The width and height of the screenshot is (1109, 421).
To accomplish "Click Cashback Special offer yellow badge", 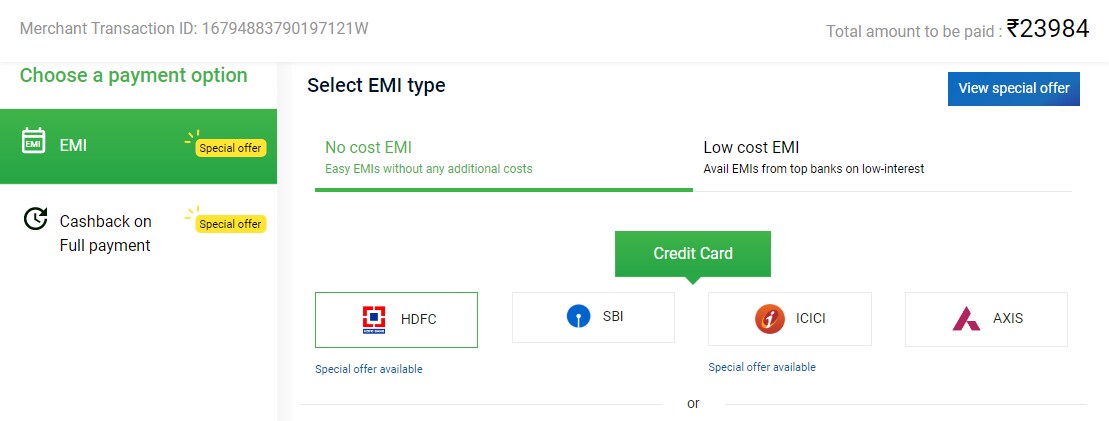I will coord(230,224).
